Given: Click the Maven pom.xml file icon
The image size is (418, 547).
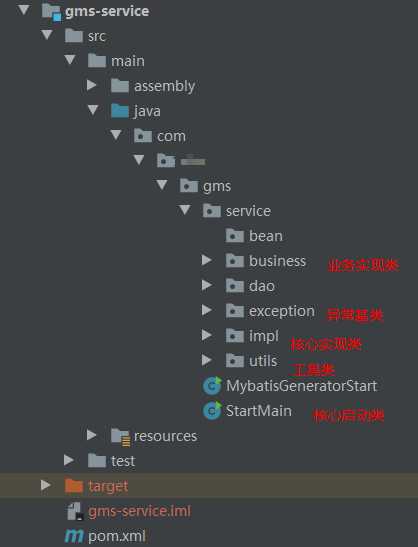Looking at the screenshot, I should (74, 535).
